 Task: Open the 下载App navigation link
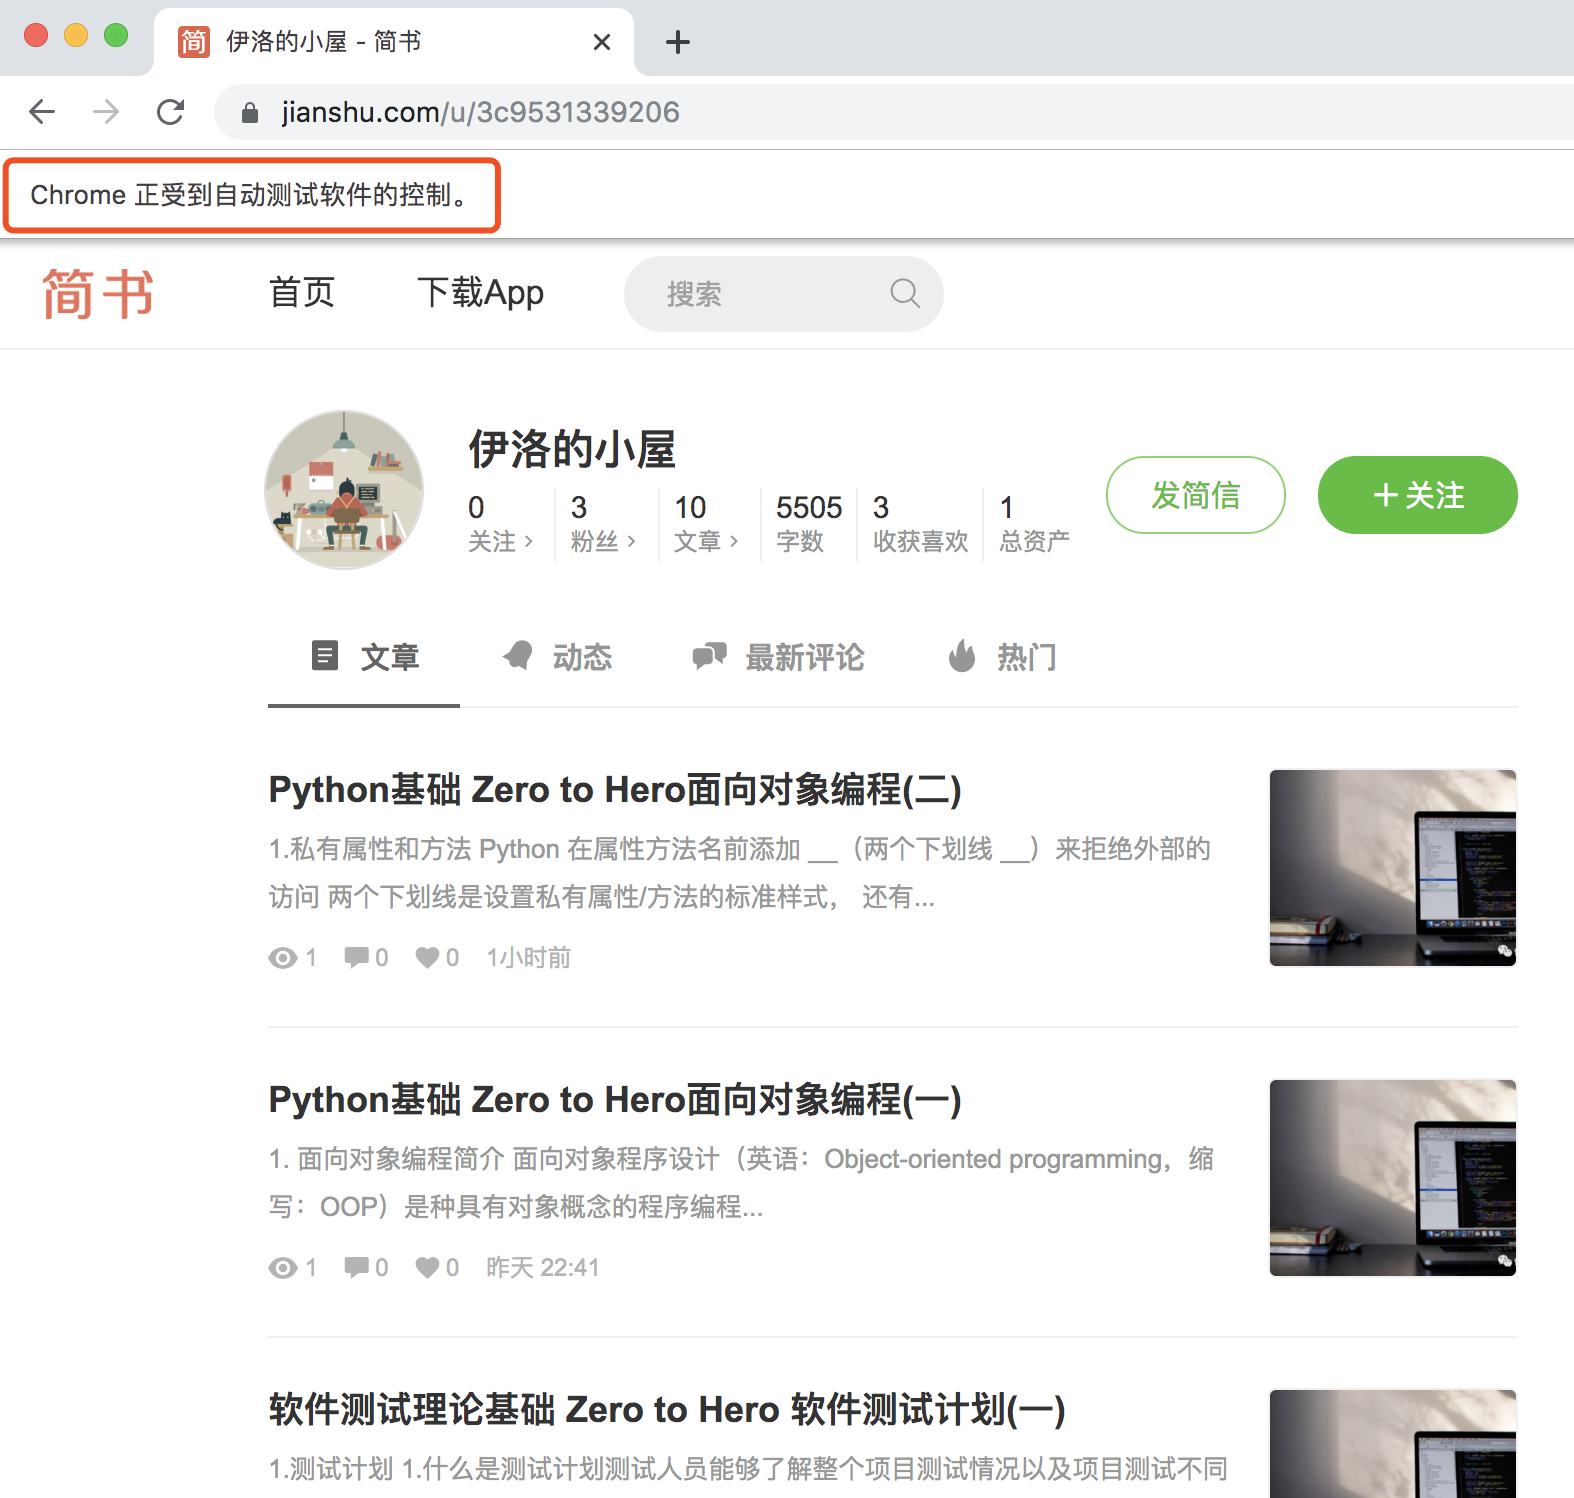[x=480, y=293]
